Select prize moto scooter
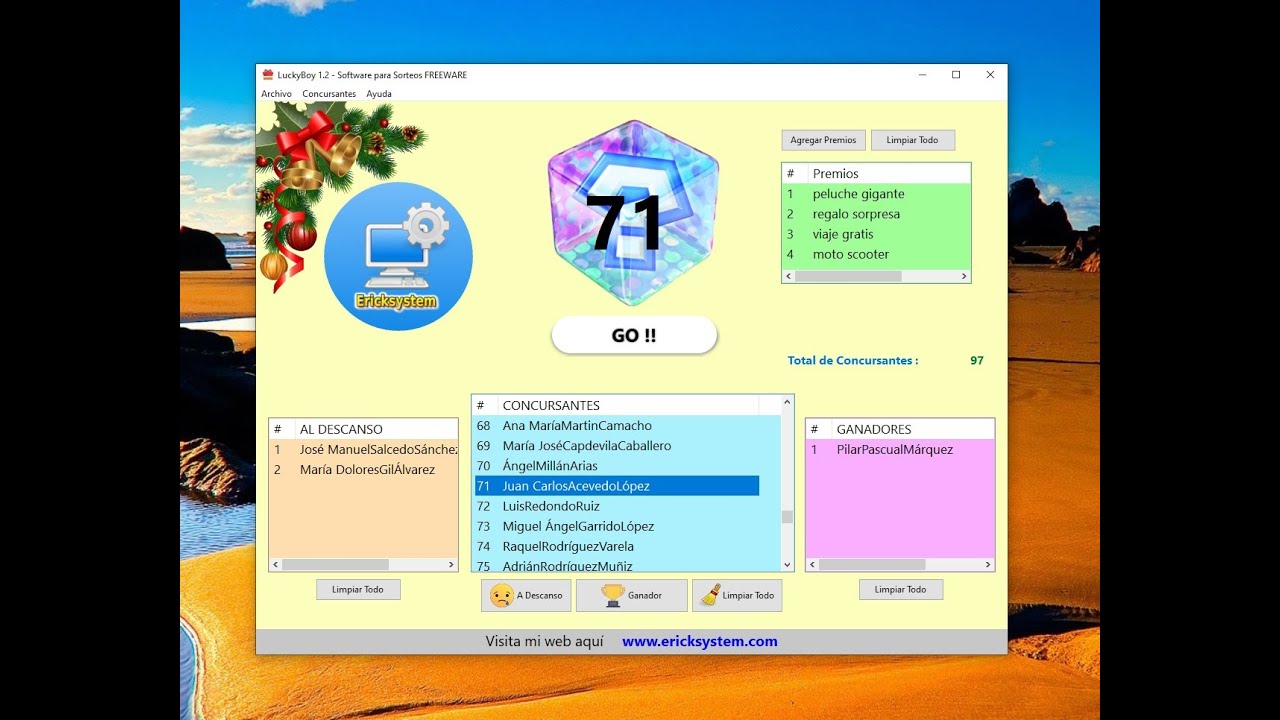 click(x=876, y=254)
